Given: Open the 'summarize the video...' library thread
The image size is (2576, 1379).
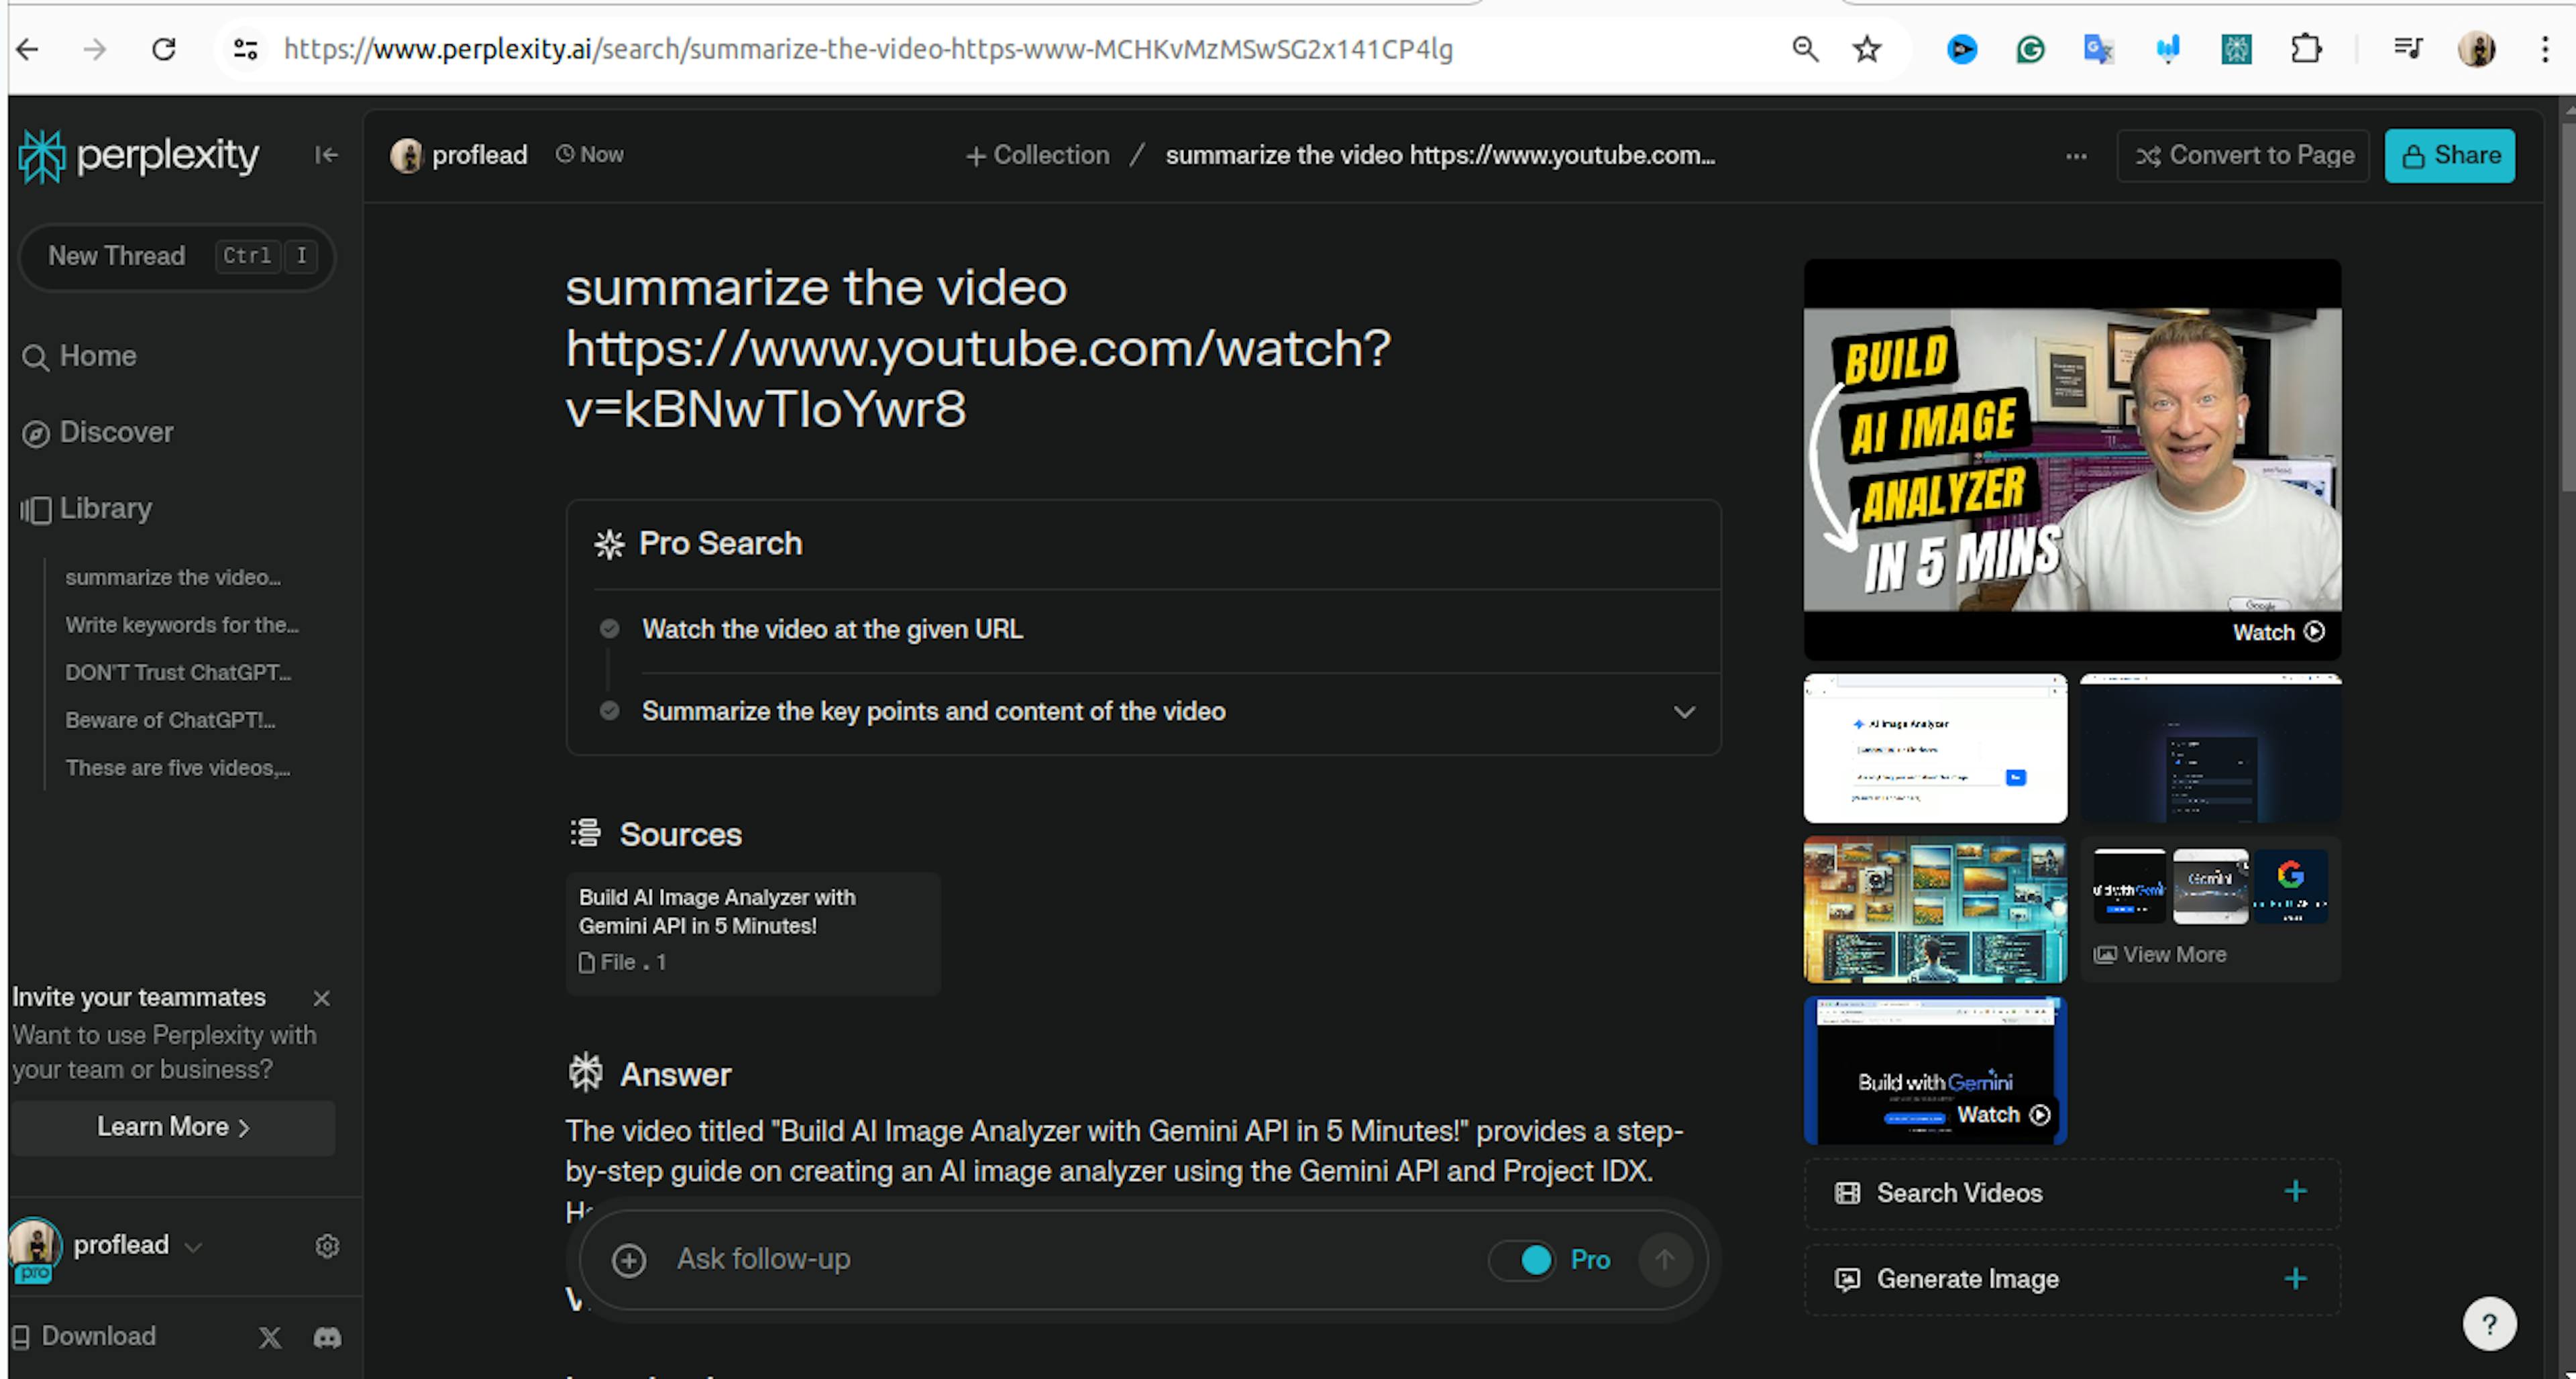Looking at the screenshot, I should point(173,578).
